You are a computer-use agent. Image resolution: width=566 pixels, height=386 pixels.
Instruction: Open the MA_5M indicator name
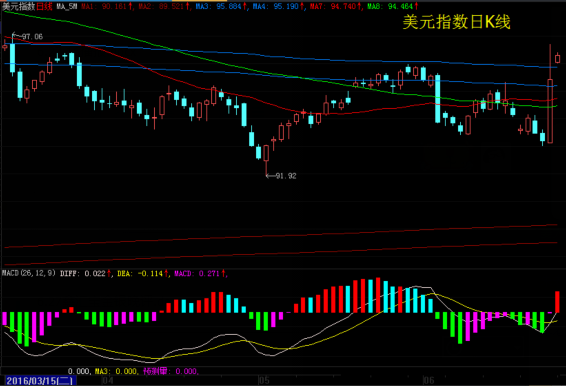click(x=67, y=6)
